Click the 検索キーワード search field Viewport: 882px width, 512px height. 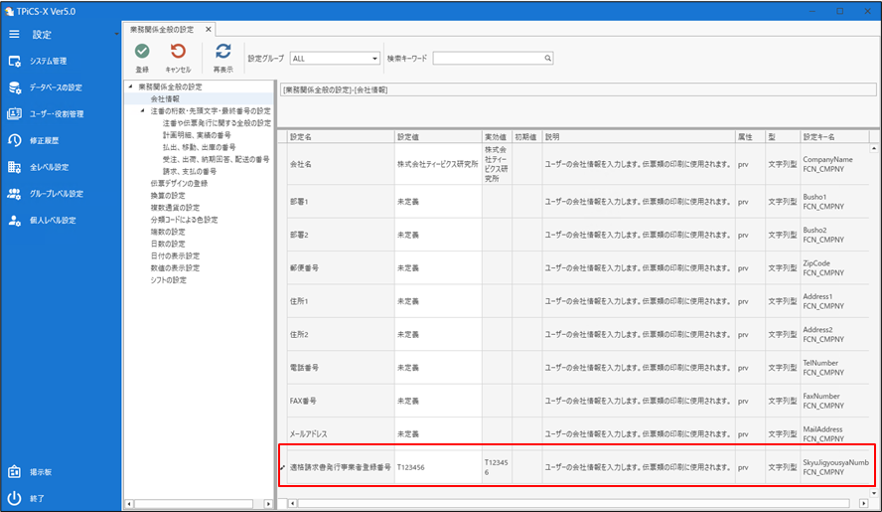(x=488, y=59)
